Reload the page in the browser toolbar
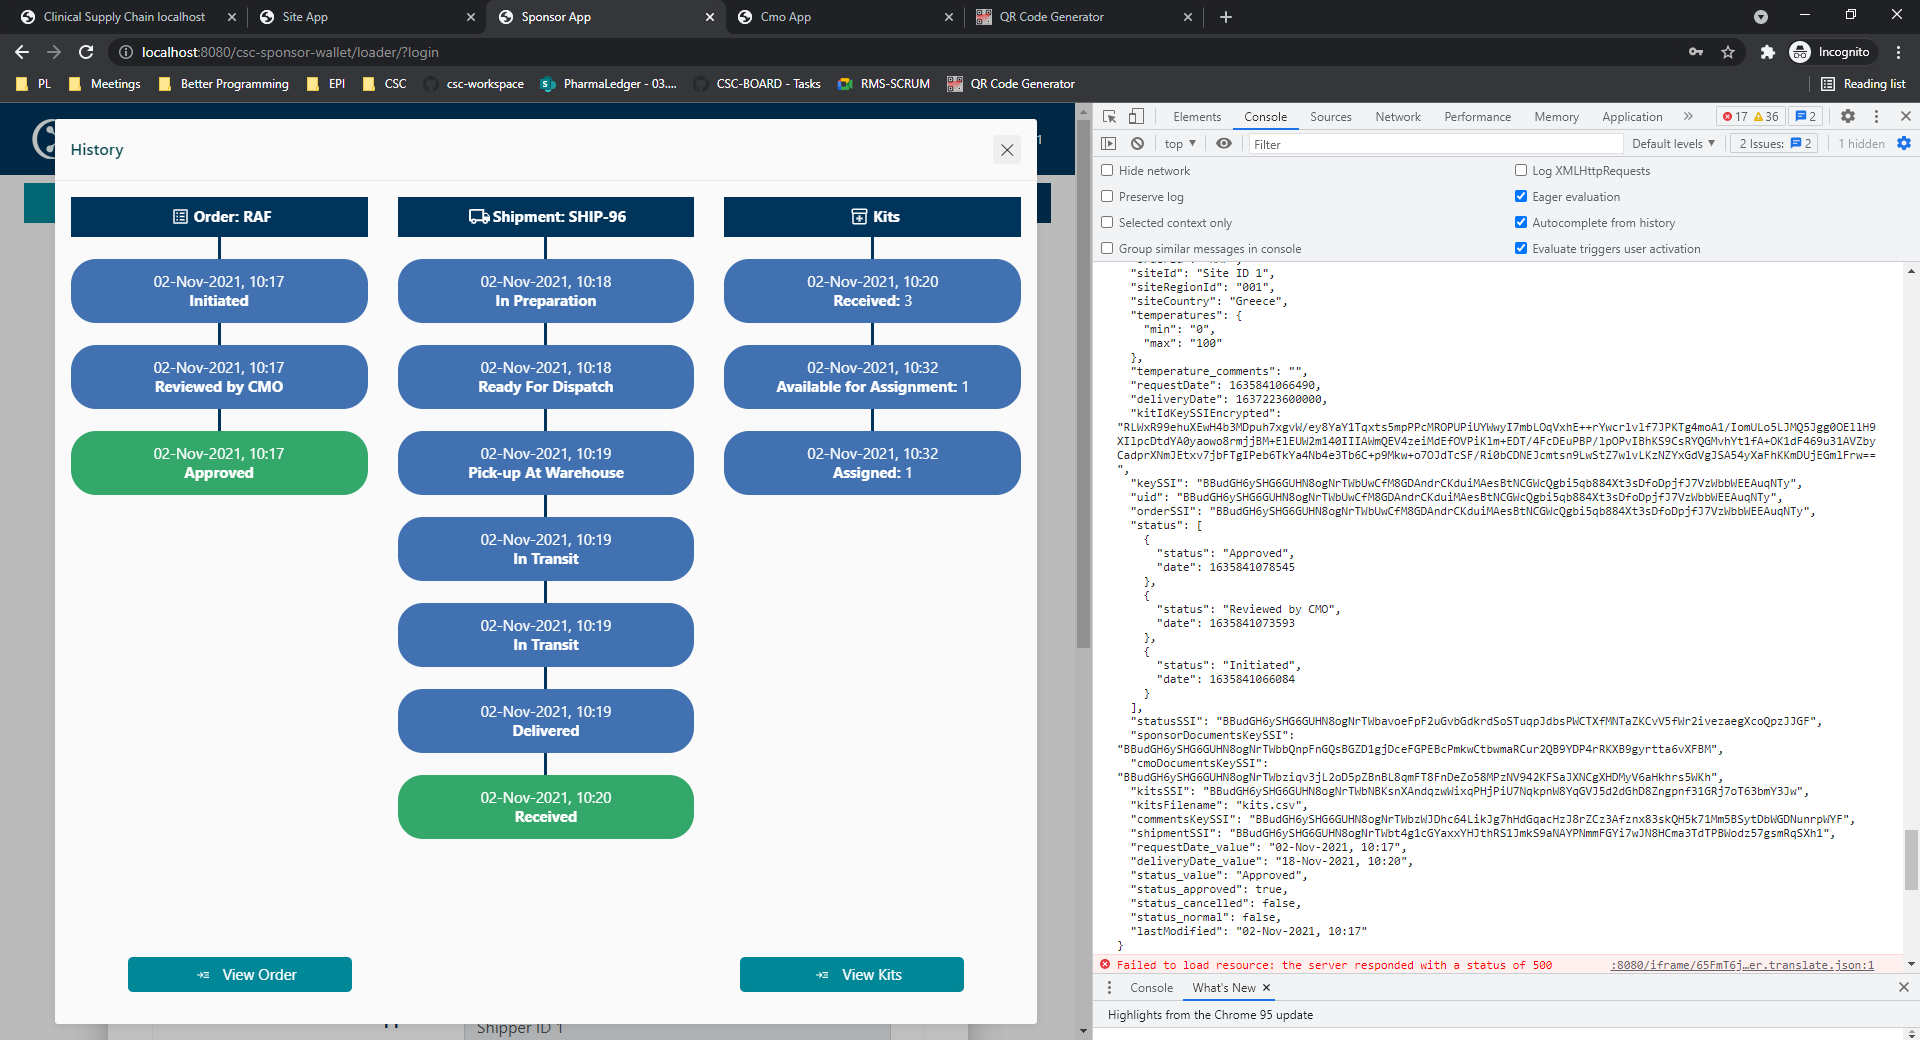 (x=86, y=52)
